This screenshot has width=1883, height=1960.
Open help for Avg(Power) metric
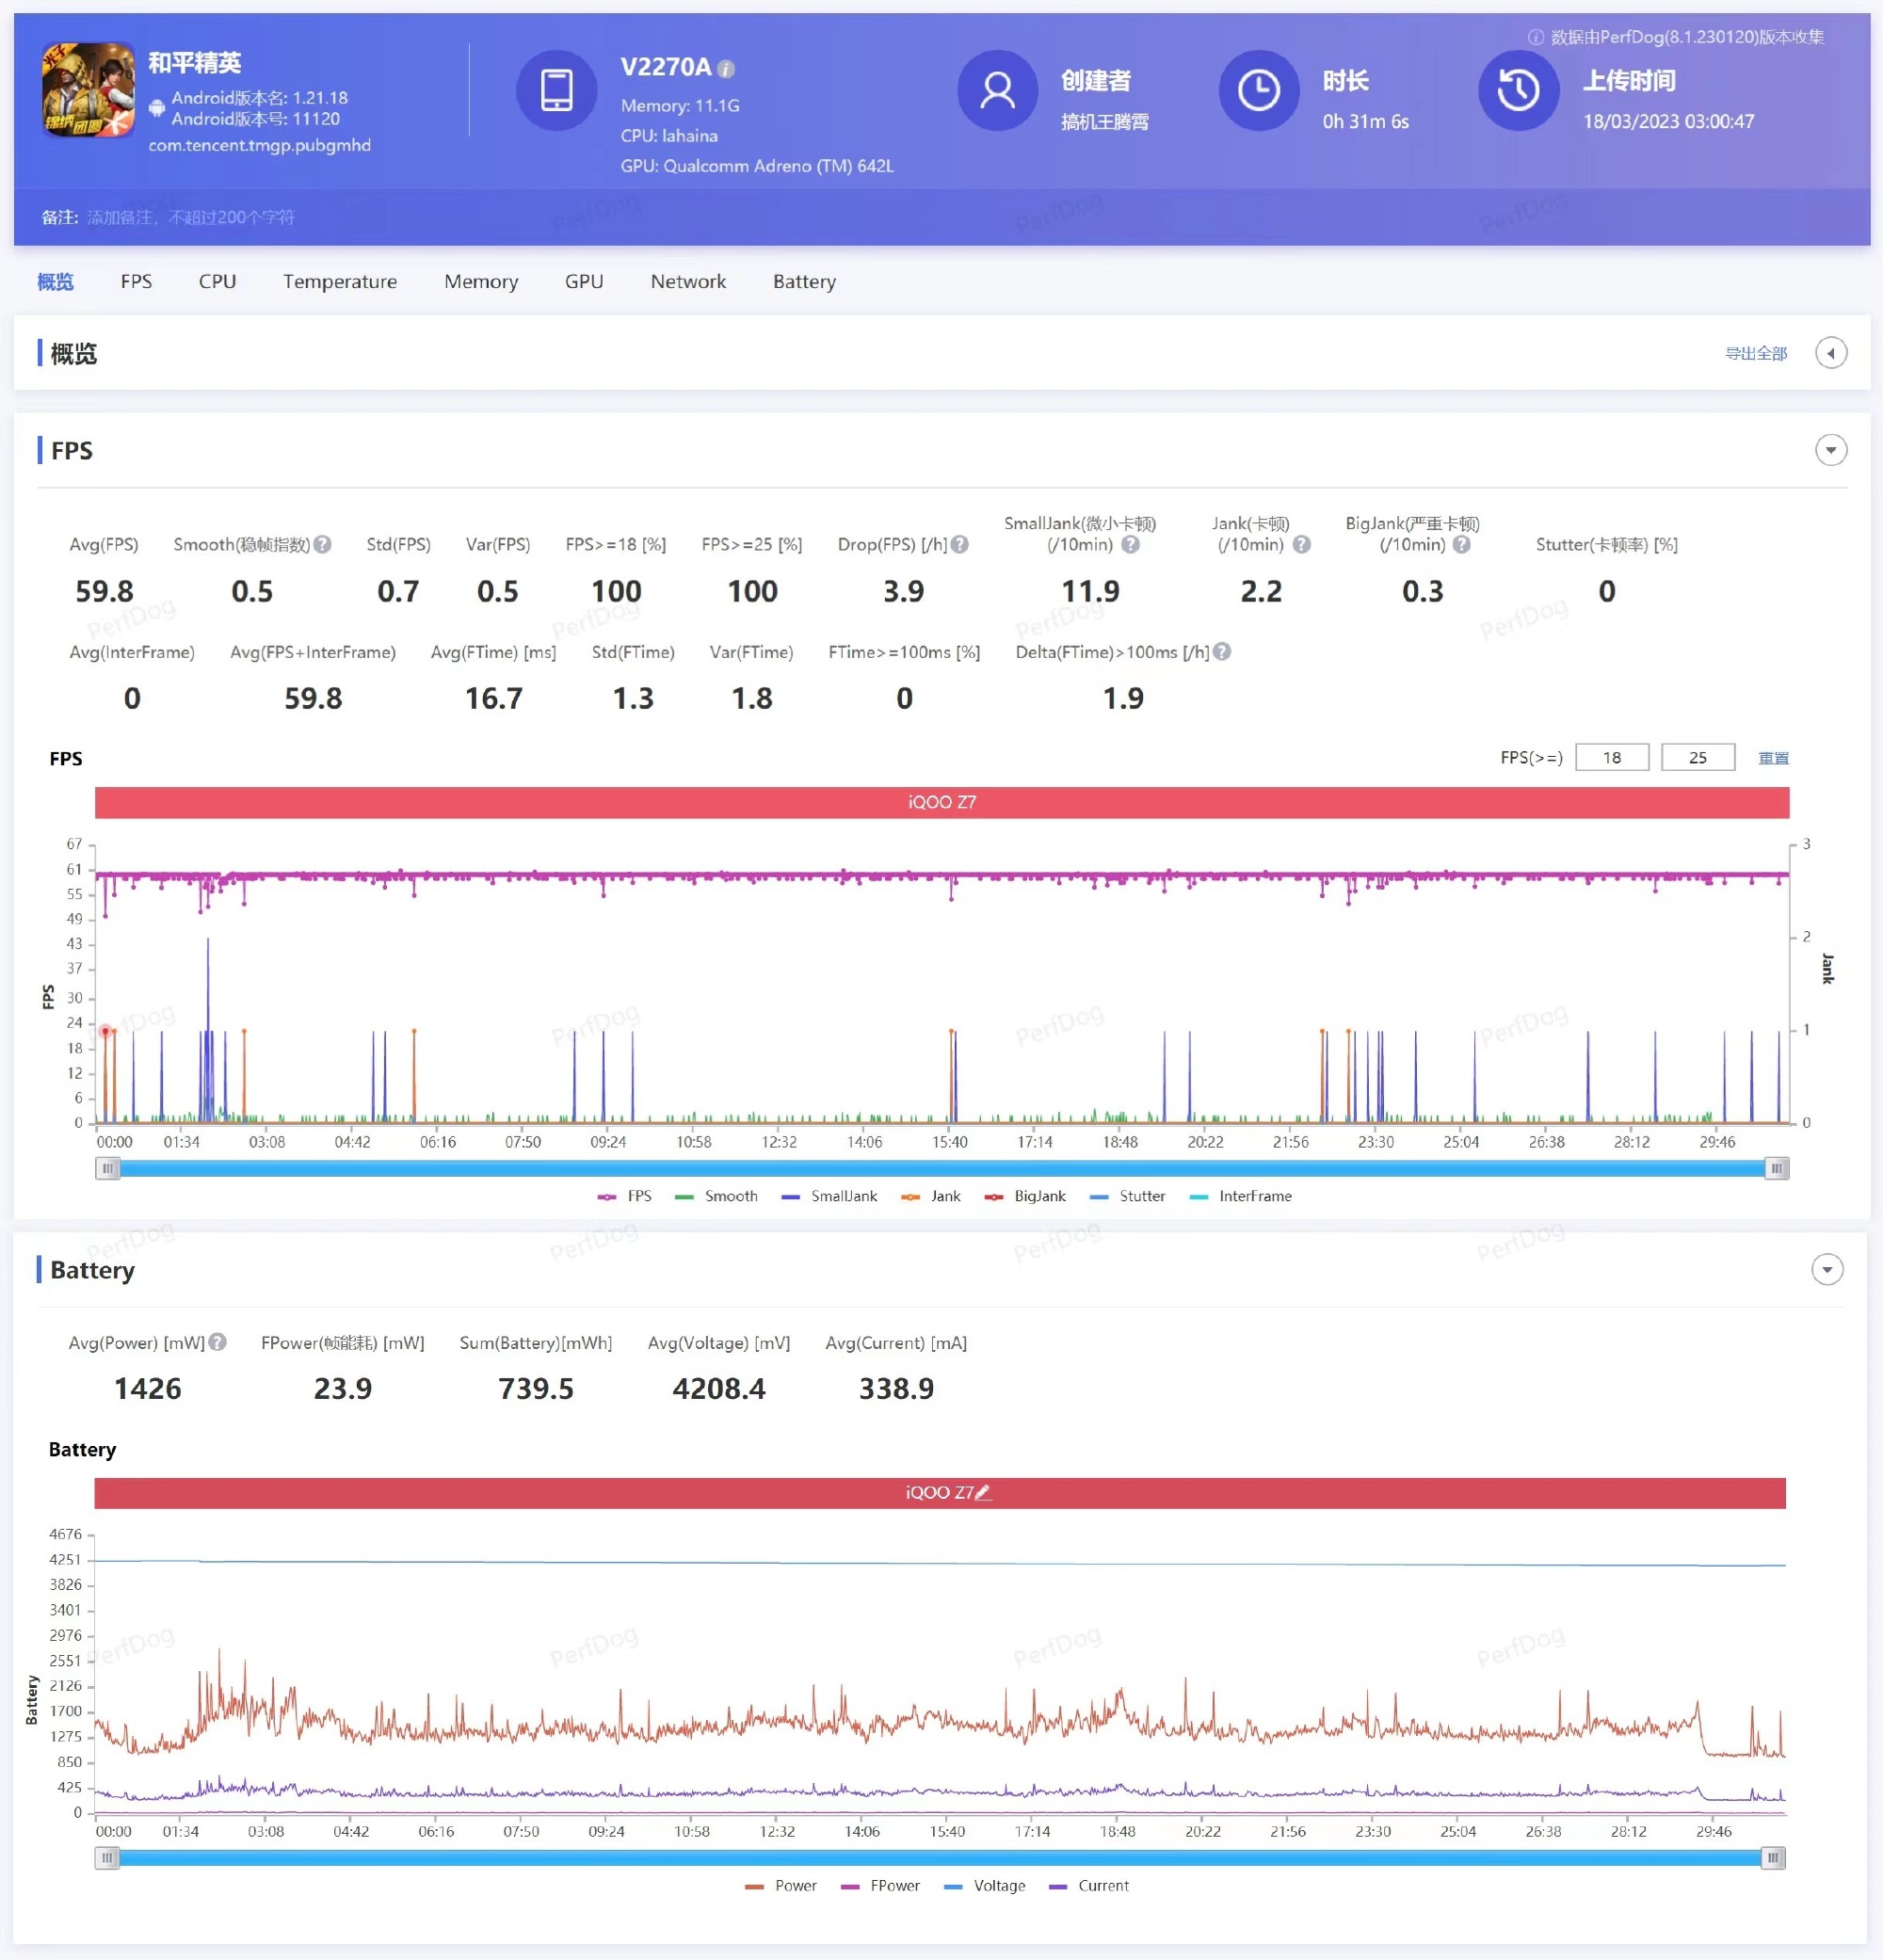(x=217, y=1342)
